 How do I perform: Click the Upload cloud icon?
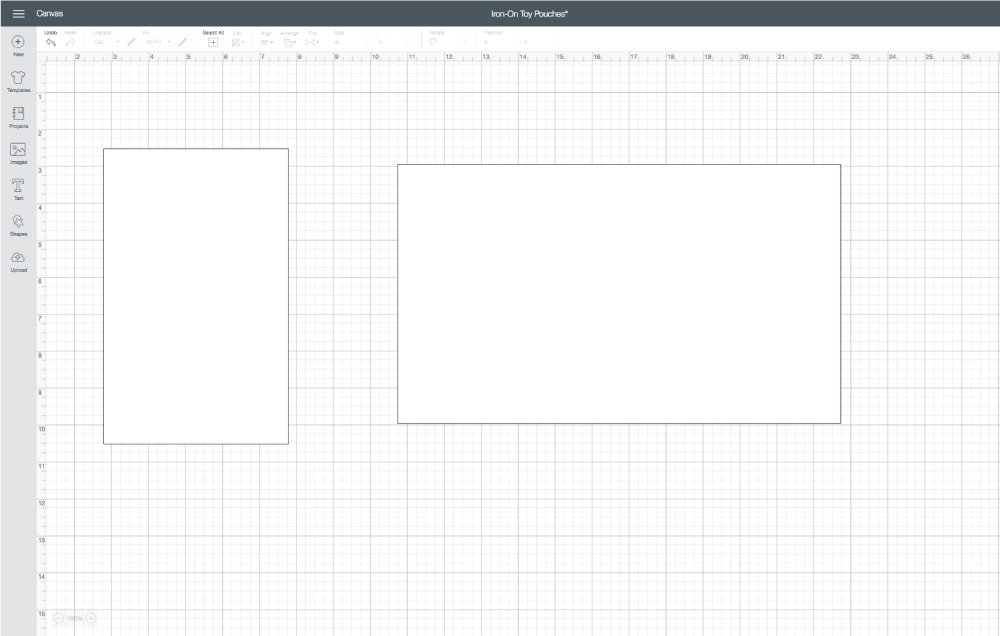pos(18,258)
